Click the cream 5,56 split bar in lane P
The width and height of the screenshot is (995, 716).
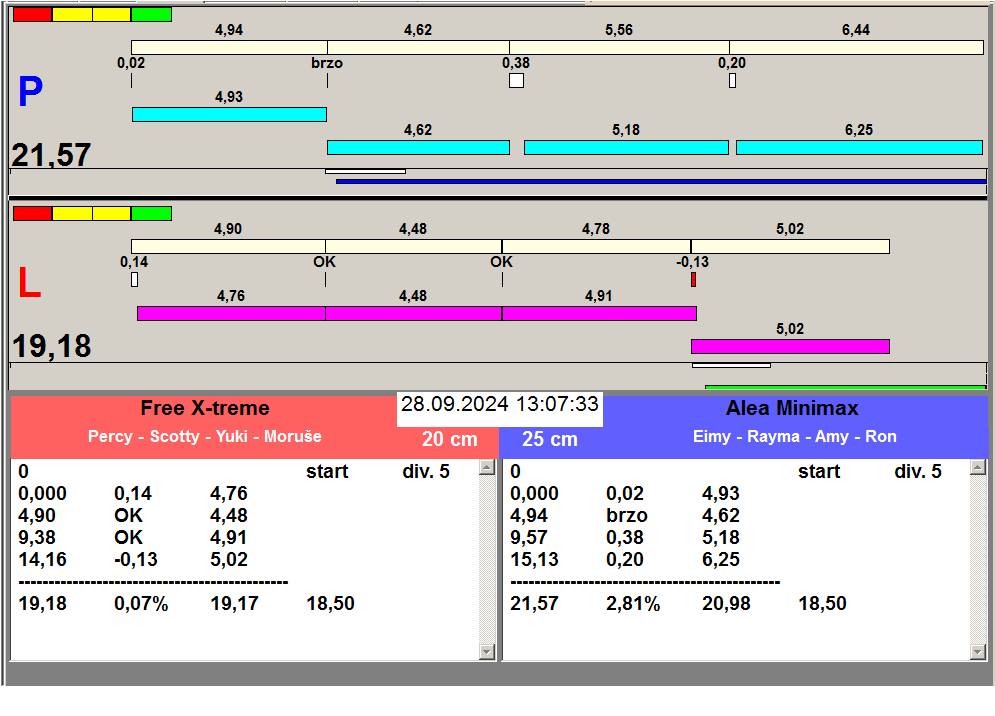[619, 47]
